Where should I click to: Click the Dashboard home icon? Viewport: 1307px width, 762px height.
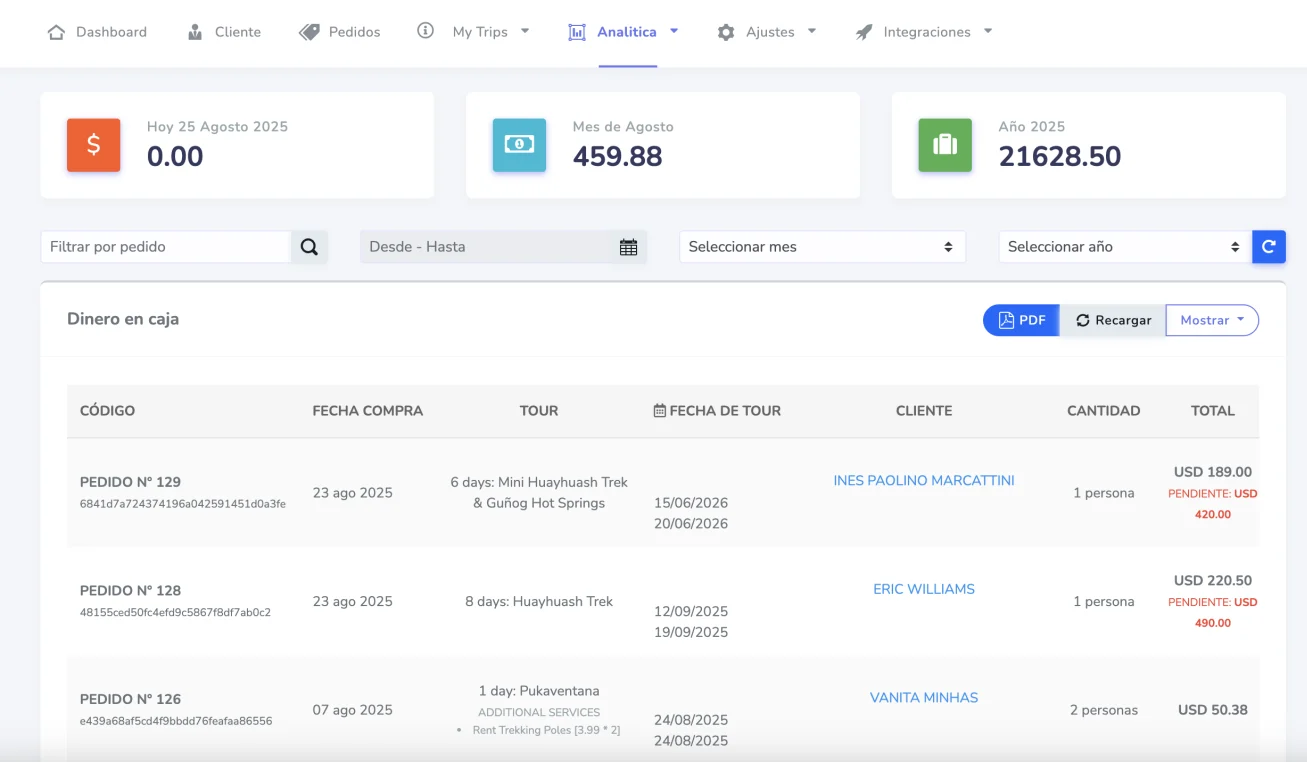57,32
